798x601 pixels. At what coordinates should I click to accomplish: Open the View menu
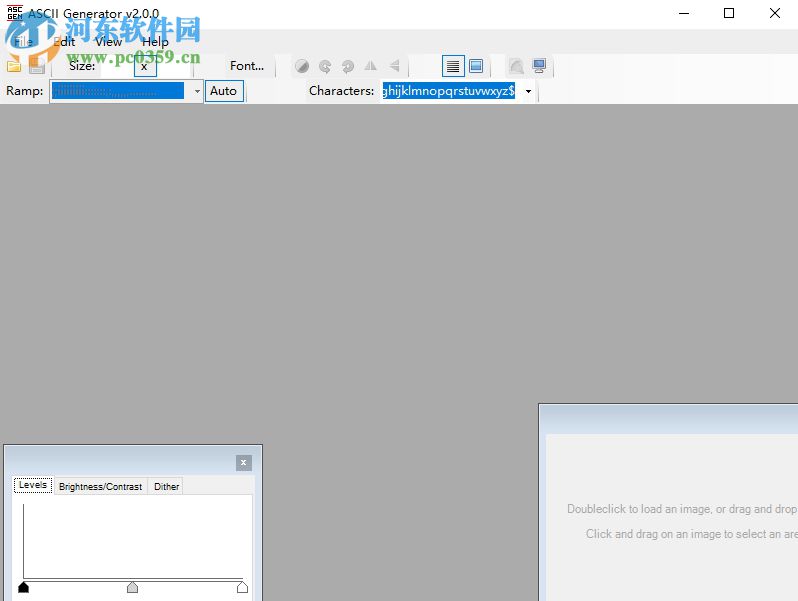[x=108, y=42]
